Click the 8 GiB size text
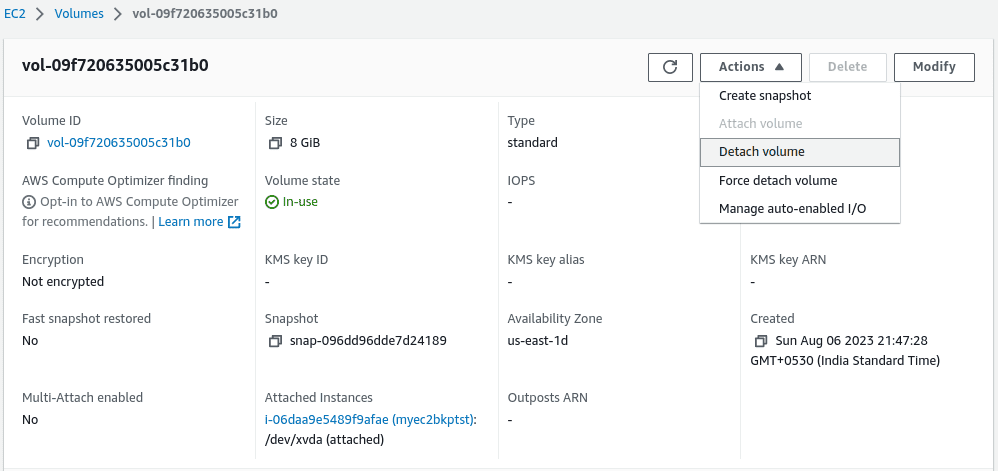 point(305,143)
